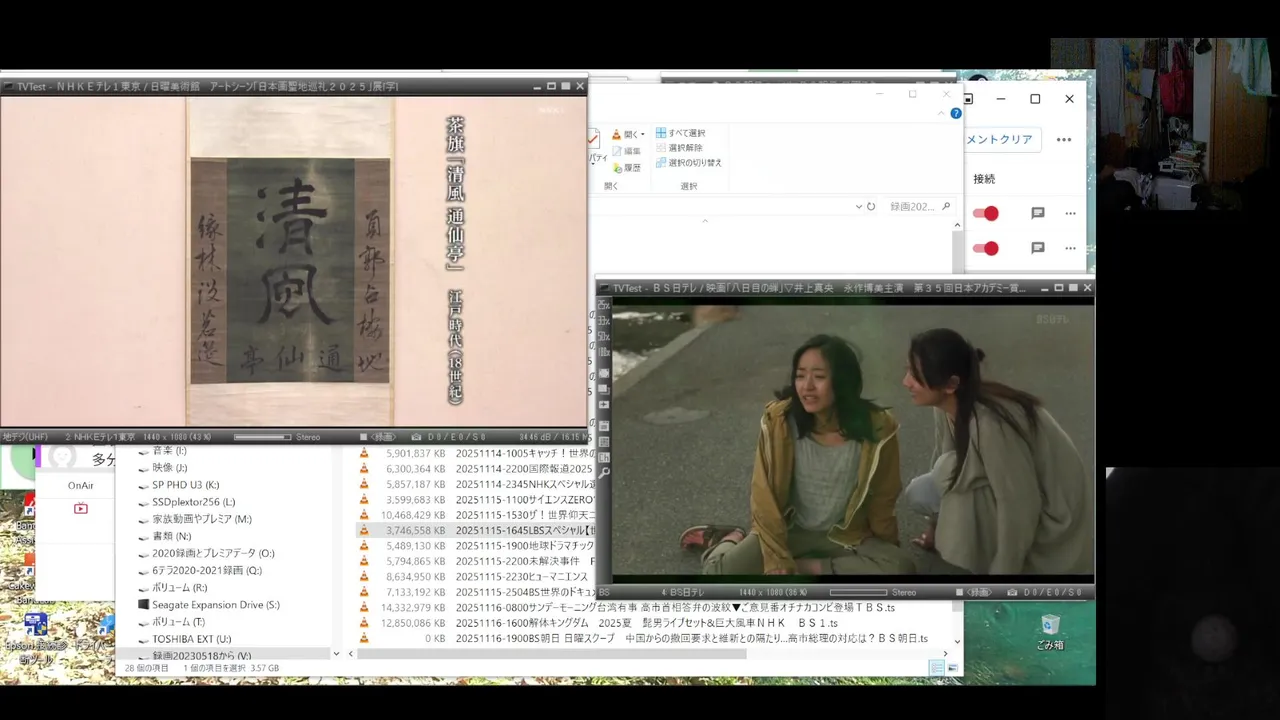Click the blue help icon in Explorer
The width and height of the screenshot is (1280, 720).
pos(956,114)
